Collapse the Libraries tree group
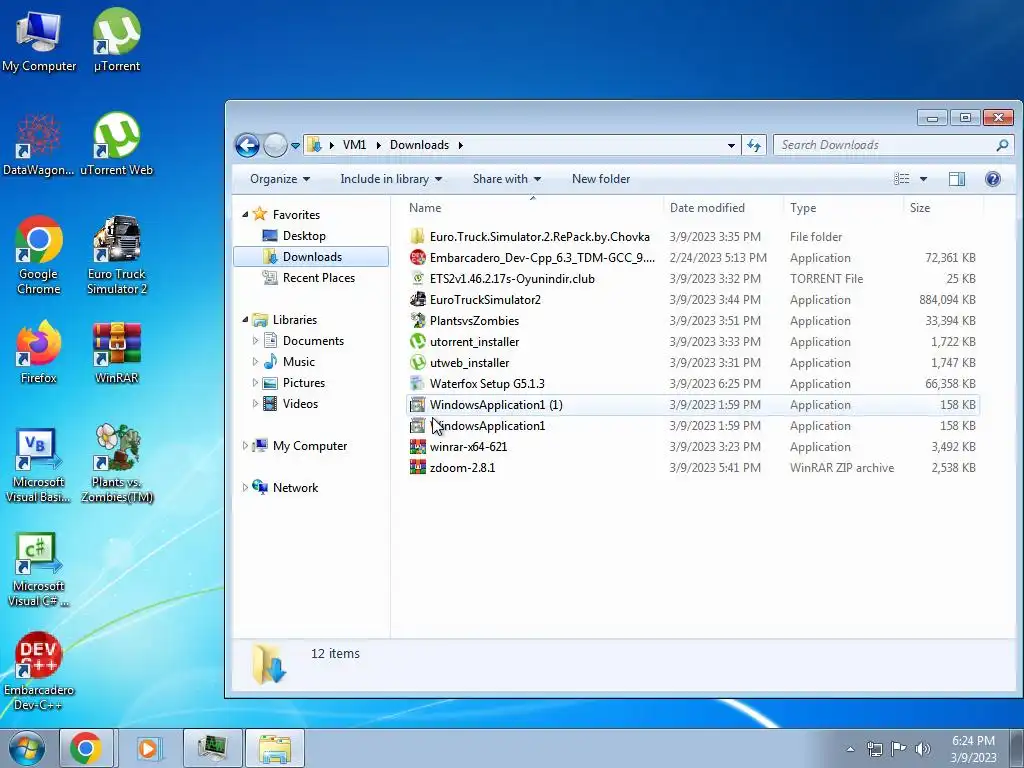Screen dimensions: 1024x768 coord(246,319)
